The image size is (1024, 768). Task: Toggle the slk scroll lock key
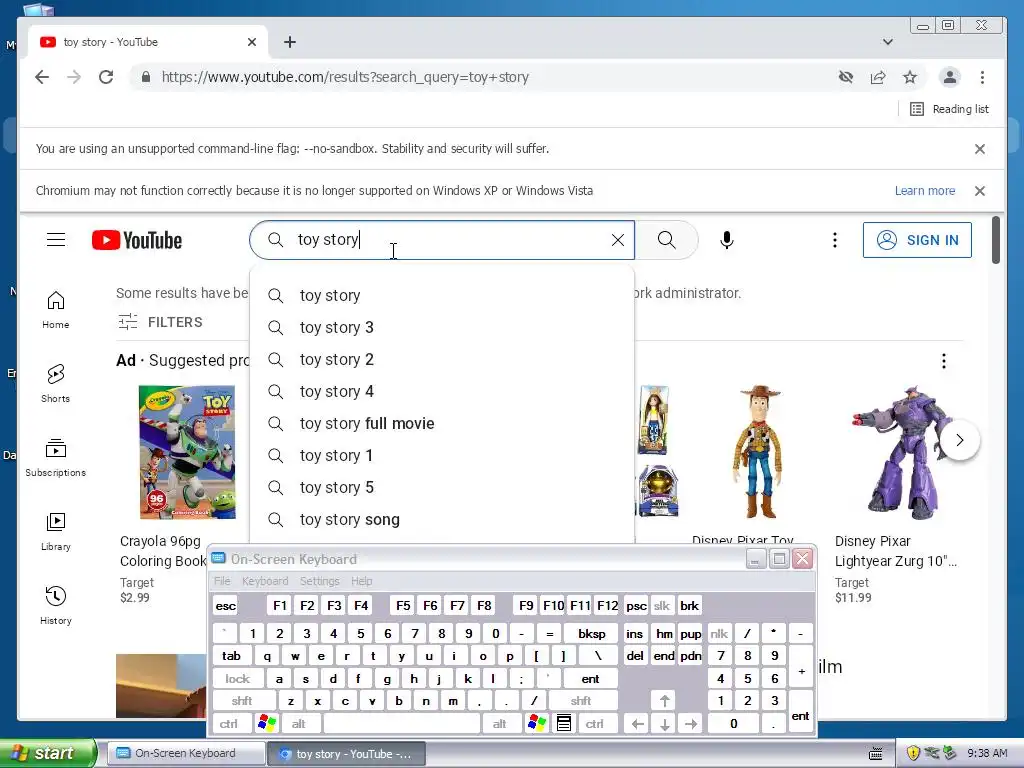662,606
